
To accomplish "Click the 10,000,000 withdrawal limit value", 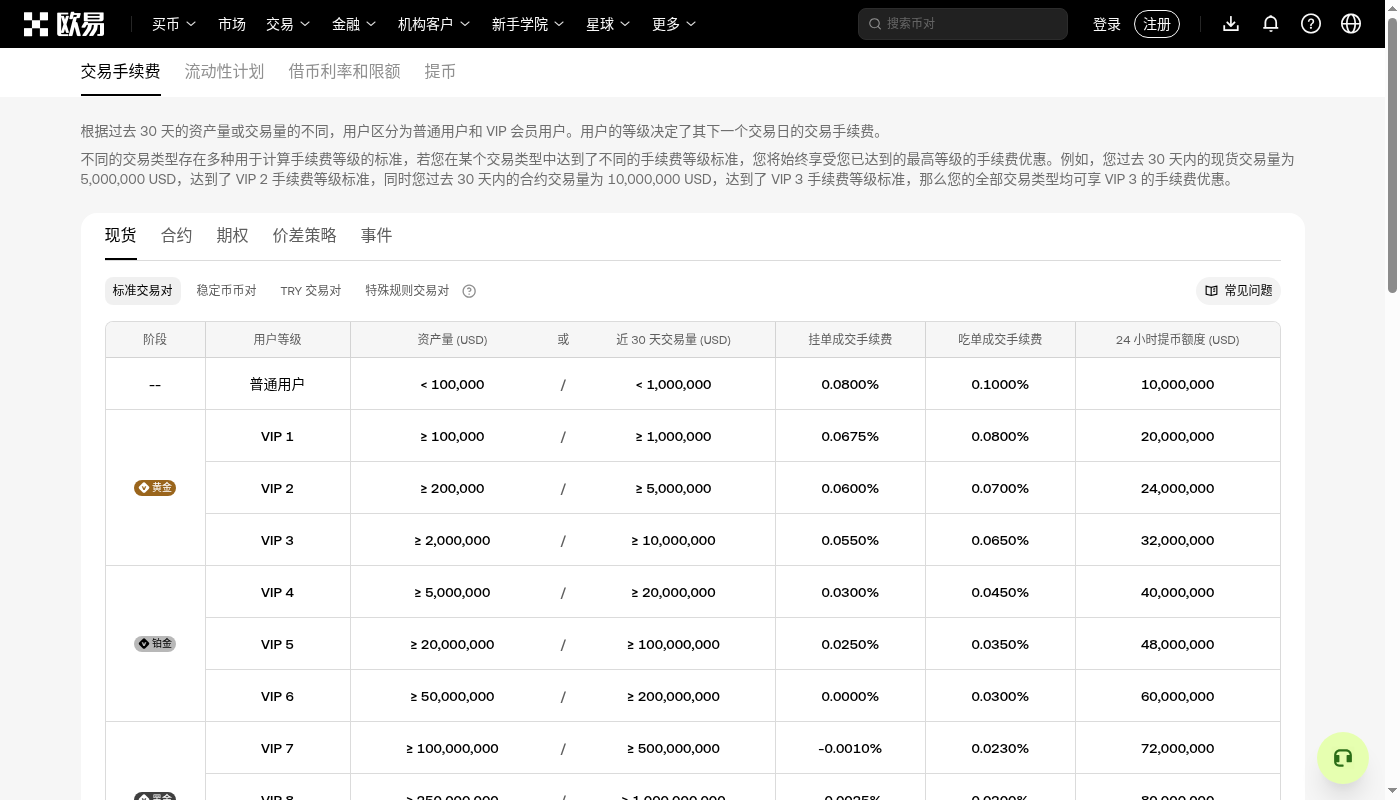I will click(1178, 385).
